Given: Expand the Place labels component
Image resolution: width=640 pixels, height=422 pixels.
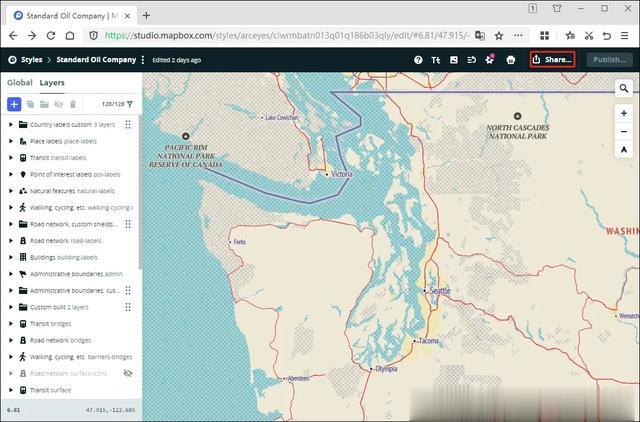Looking at the screenshot, I should [x=11, y=141].
